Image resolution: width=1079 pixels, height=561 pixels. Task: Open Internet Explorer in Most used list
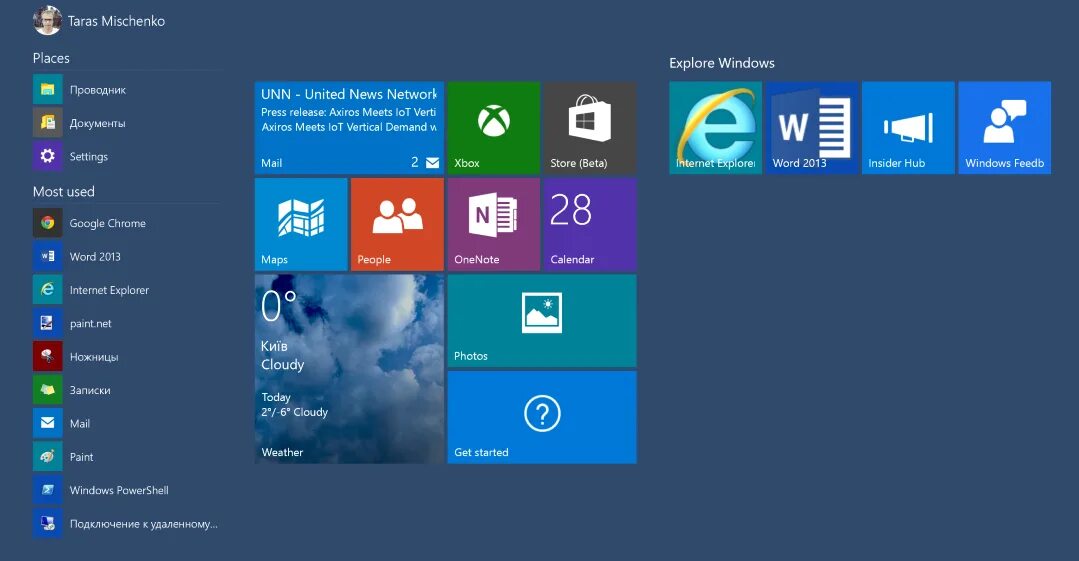[127, 290]
